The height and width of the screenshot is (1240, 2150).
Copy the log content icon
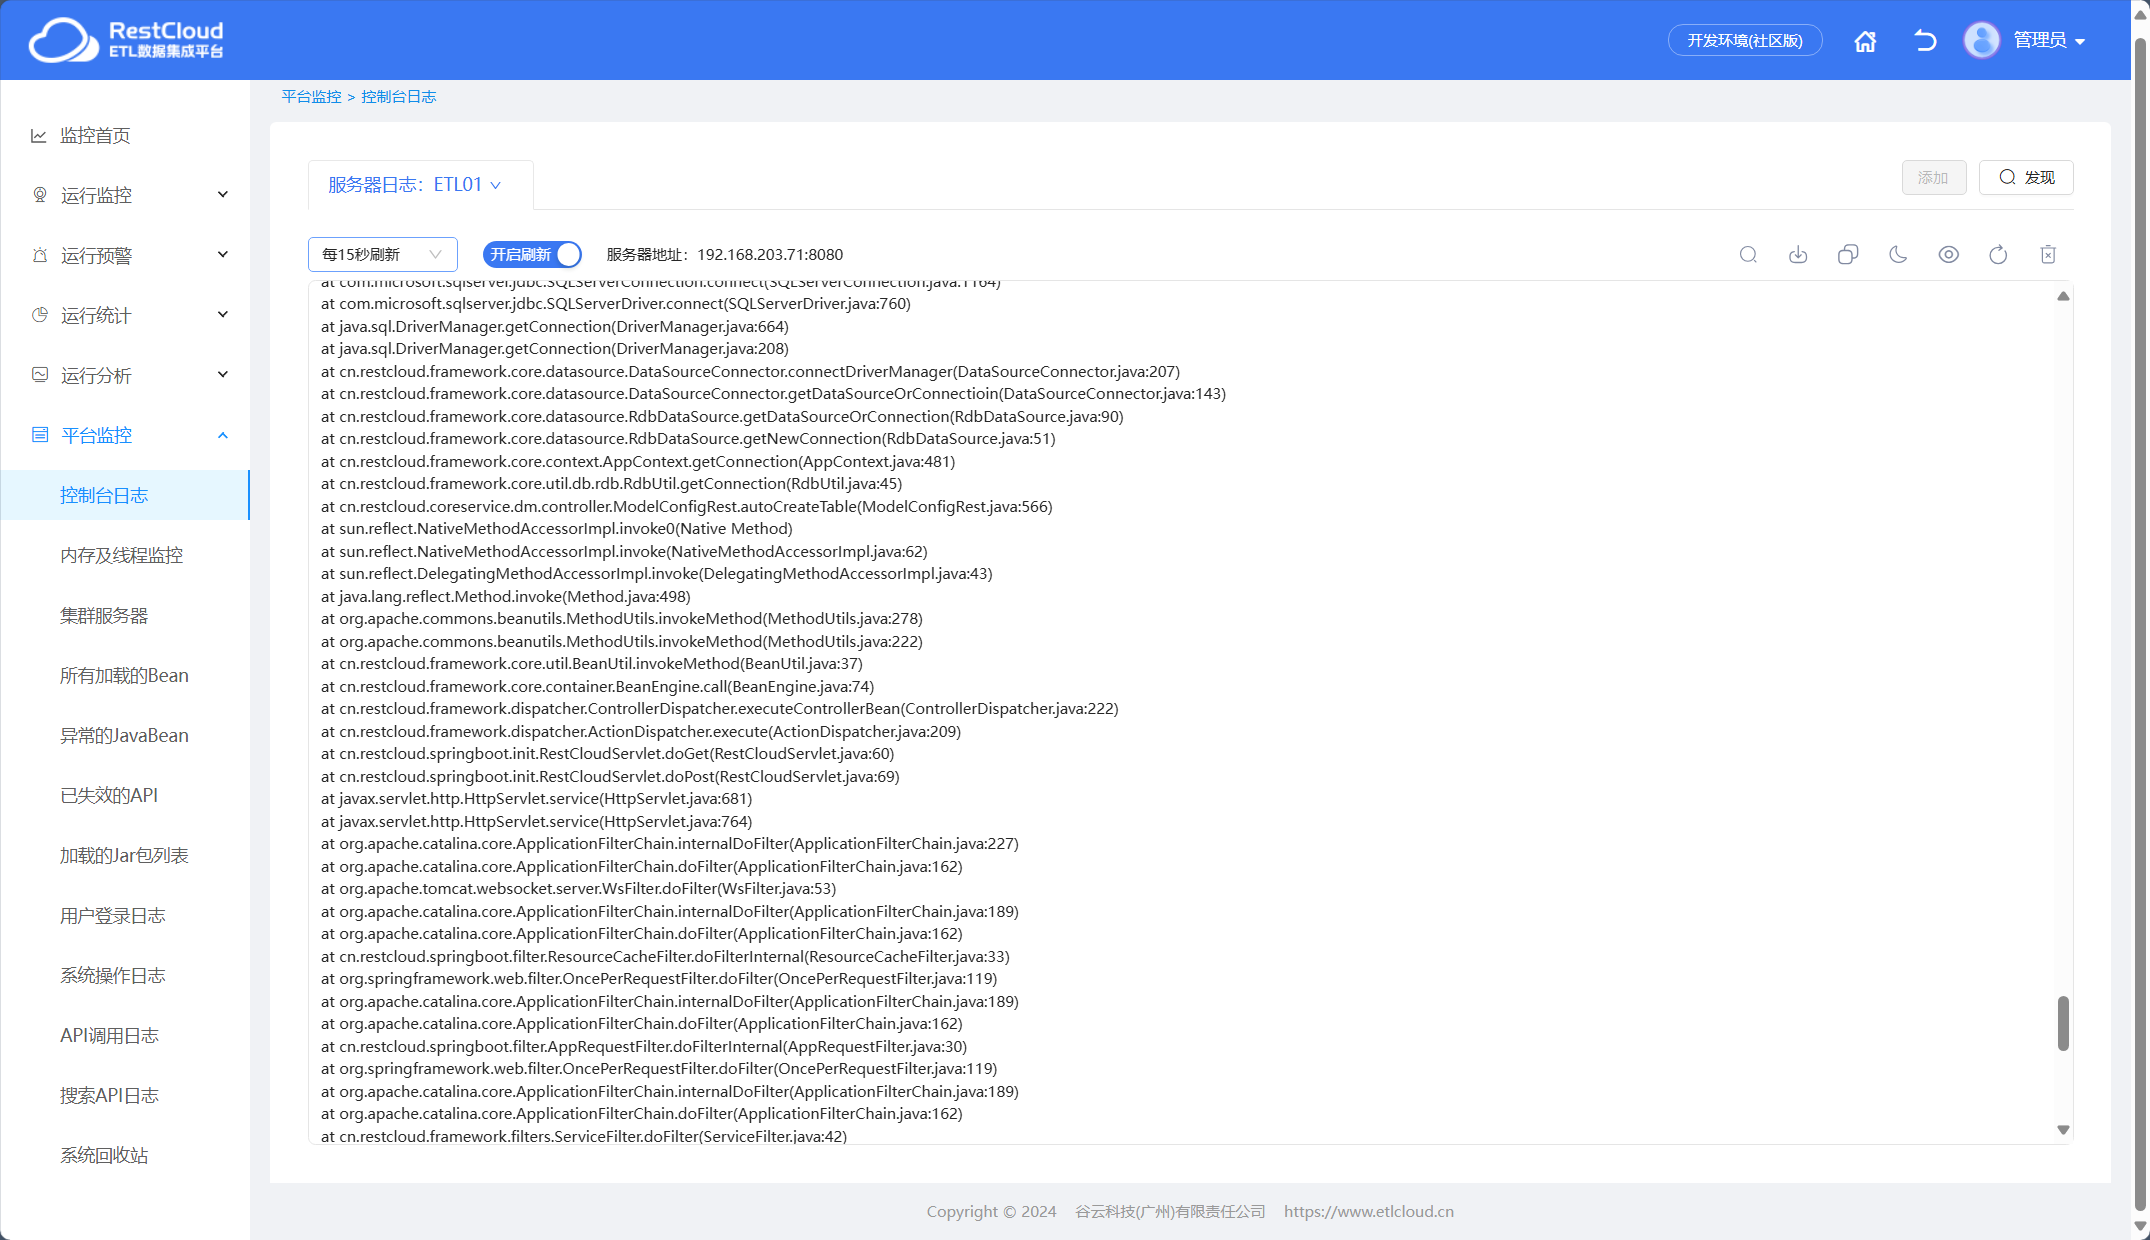(1848, 255)
